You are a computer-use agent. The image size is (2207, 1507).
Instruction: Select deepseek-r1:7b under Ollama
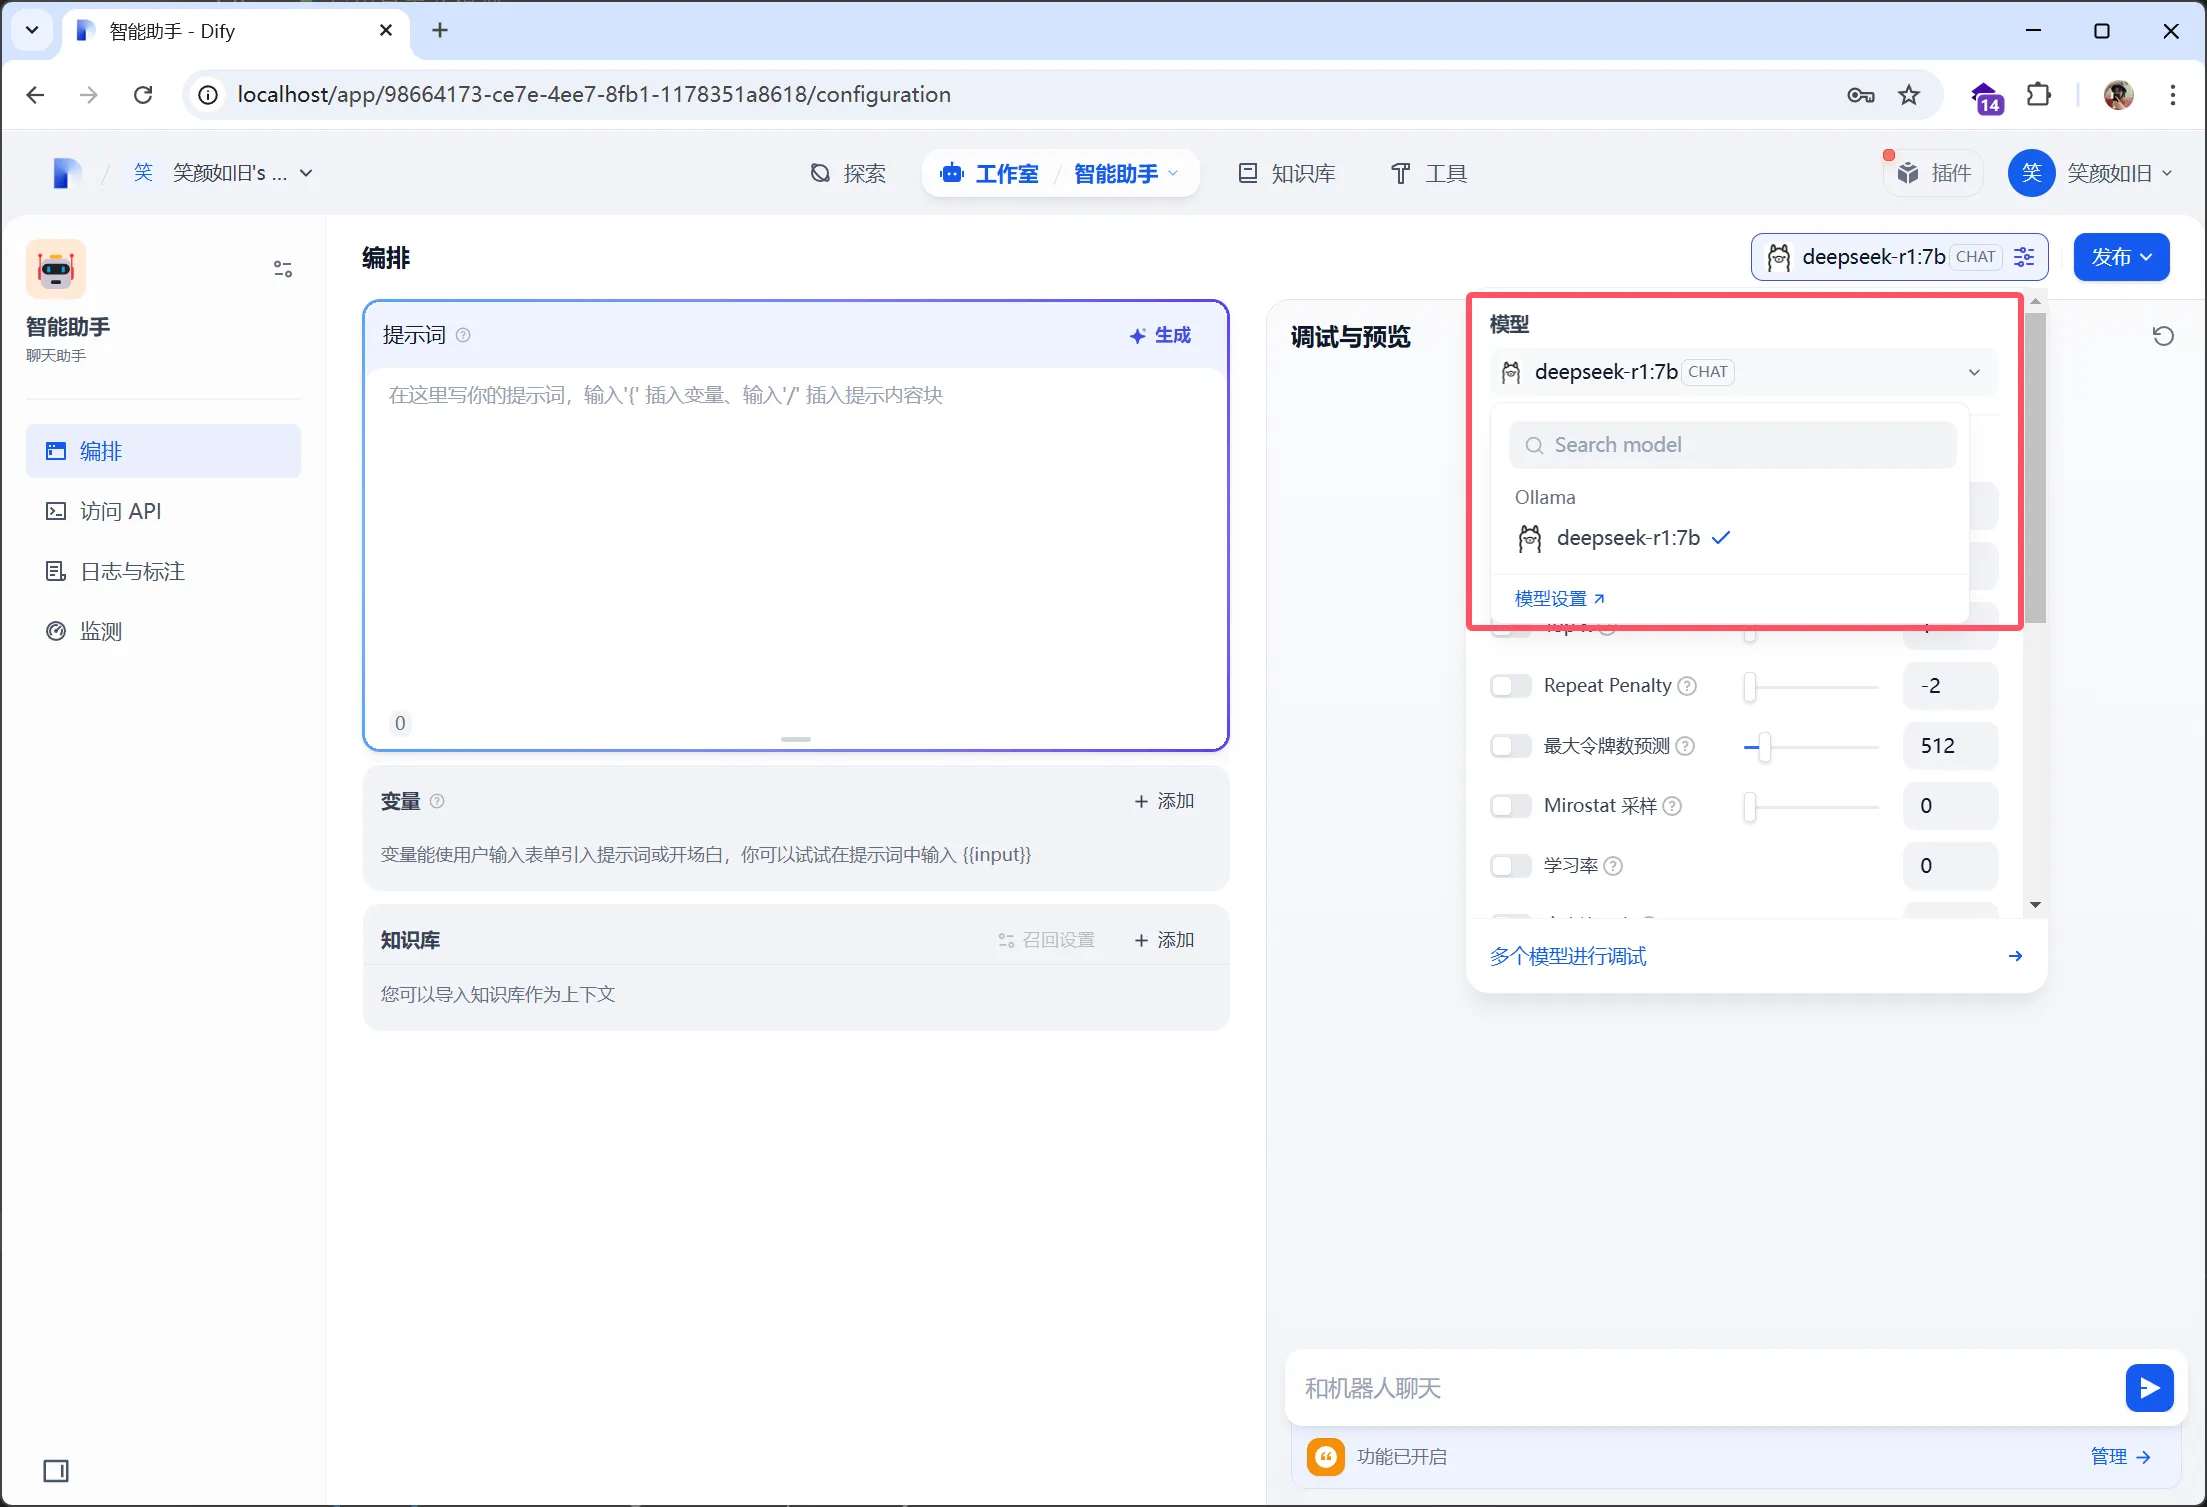[x=1728, y=538]
